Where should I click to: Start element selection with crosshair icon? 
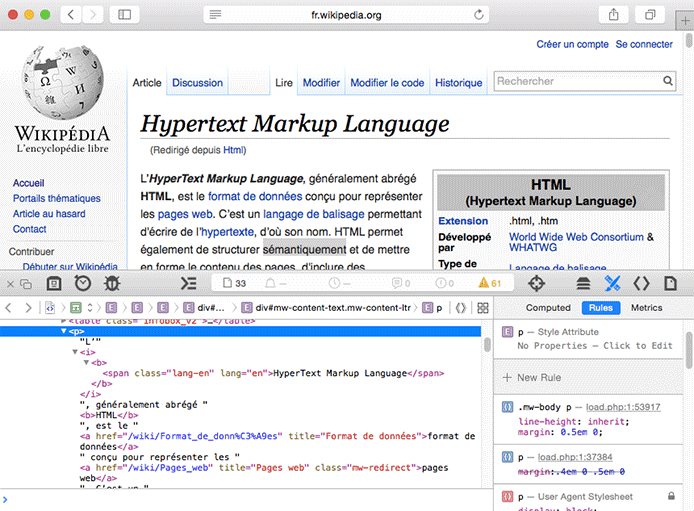(x=536, y=283)
